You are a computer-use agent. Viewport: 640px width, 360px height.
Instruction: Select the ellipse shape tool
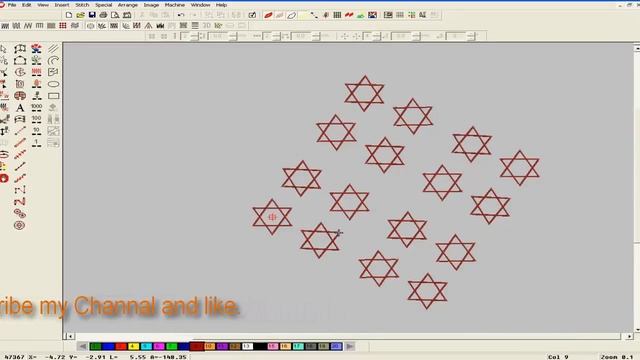coord(53,84)
